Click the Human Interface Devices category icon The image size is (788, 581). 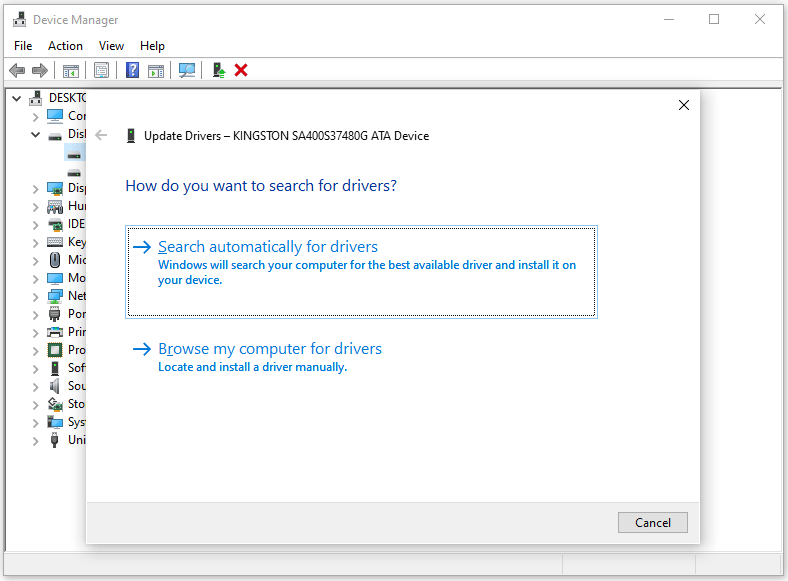click(55, 207)
